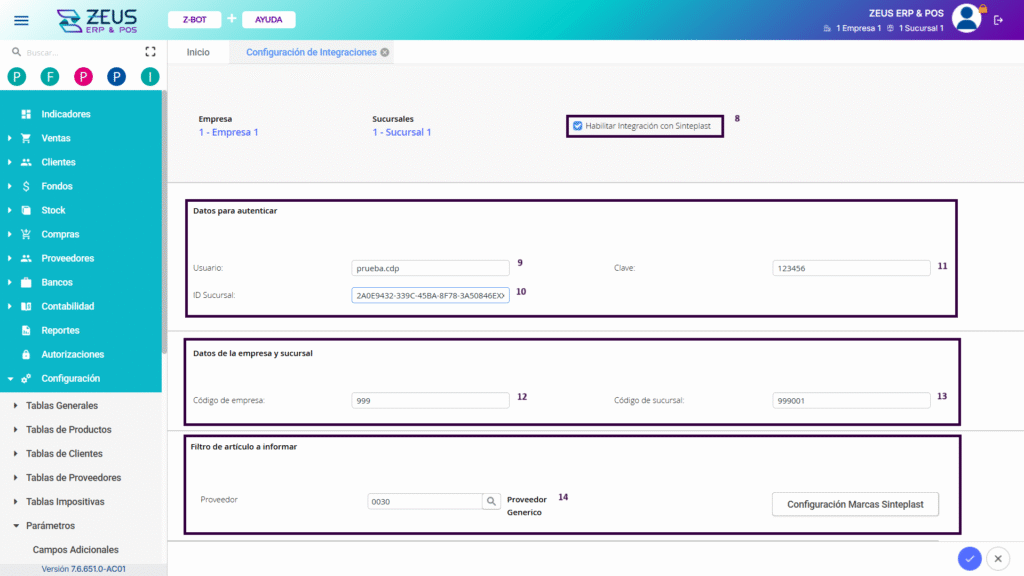Screen dimensions: 1024x576
Task: Expand Tablas de Productos arrow
Action: 16,430
